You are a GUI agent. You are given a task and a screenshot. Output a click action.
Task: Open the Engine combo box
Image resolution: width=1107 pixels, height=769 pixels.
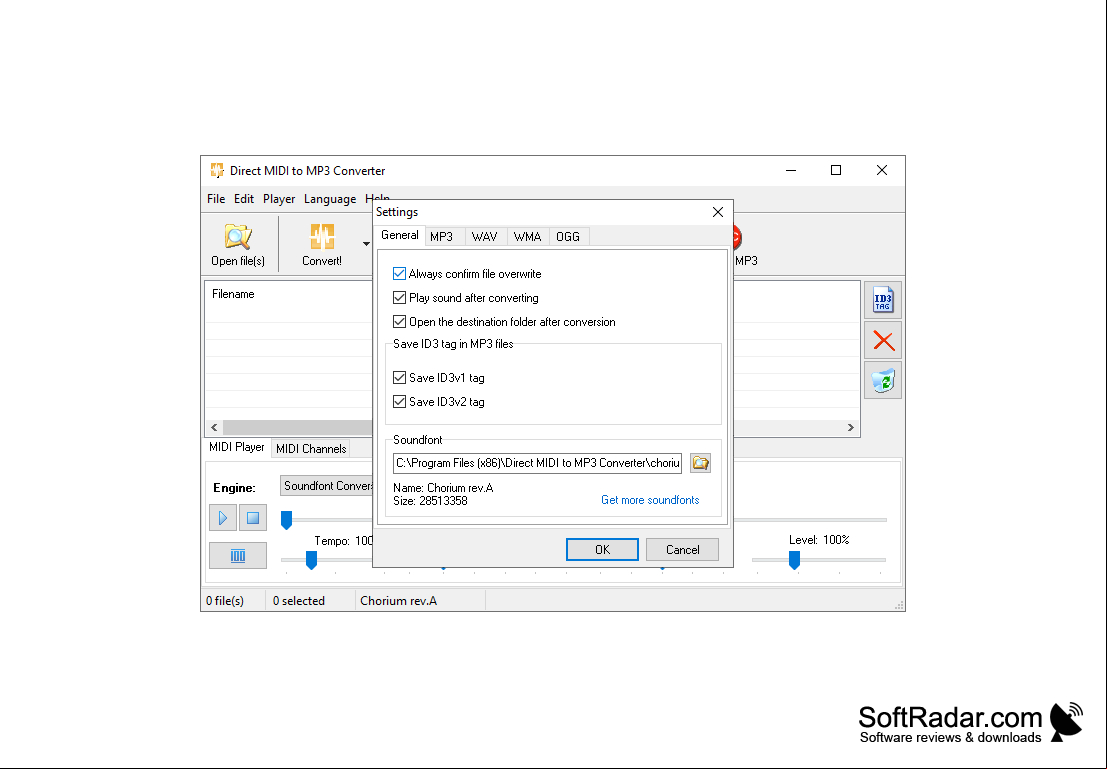326,486
